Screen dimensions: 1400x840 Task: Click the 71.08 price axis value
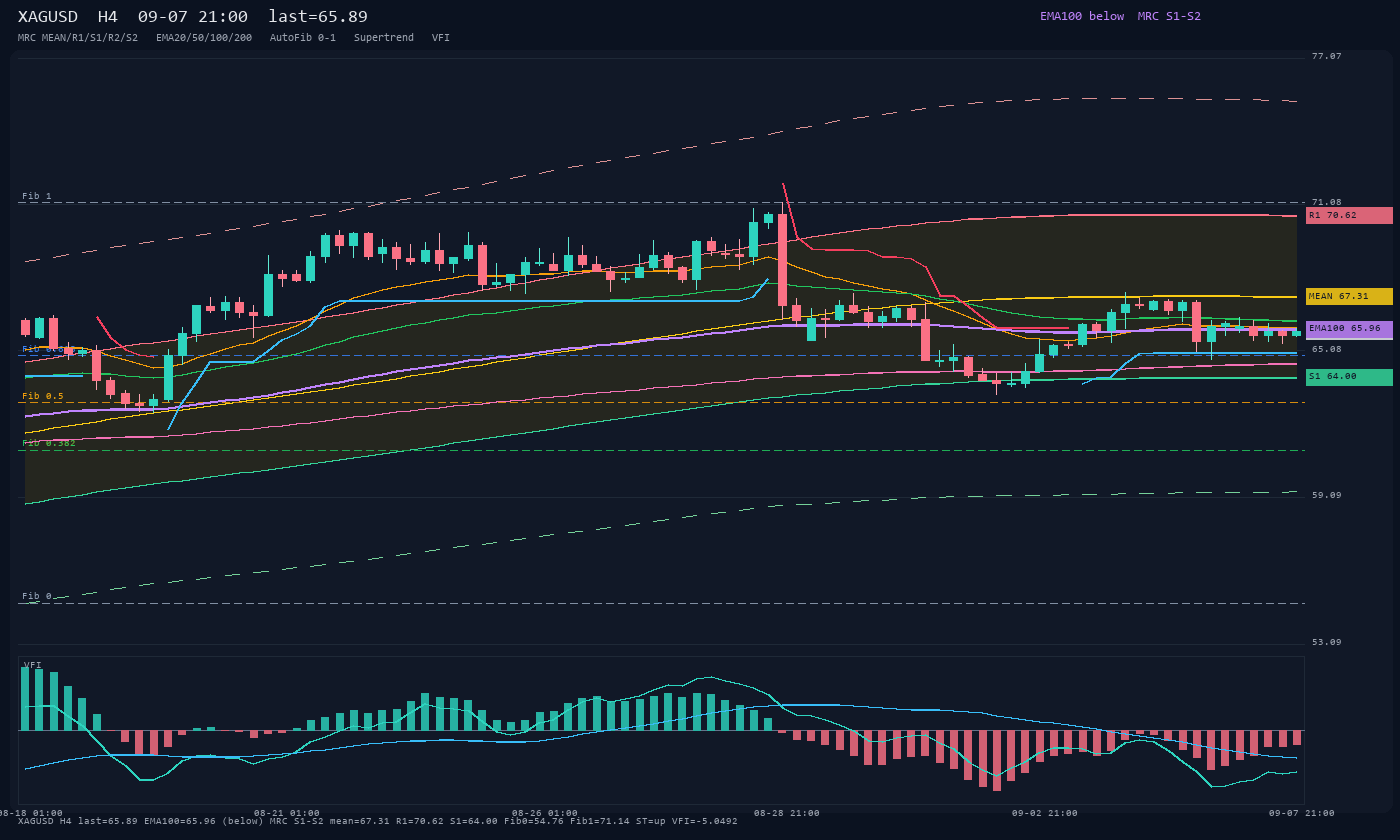tap(1327, 202)
